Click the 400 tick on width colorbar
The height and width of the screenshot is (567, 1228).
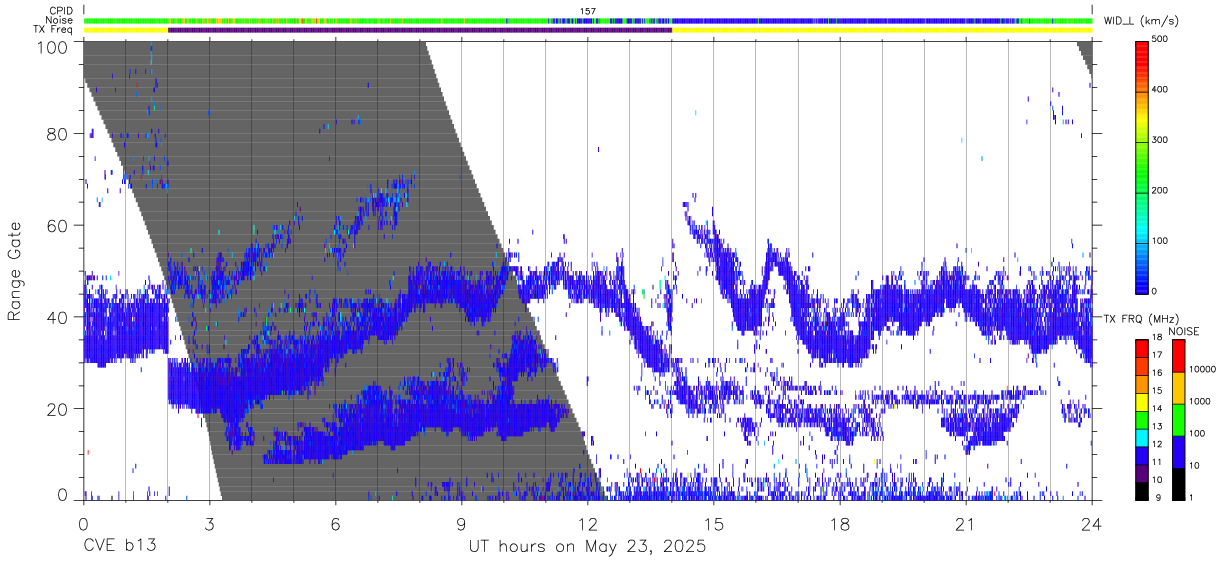point(1160,90)
